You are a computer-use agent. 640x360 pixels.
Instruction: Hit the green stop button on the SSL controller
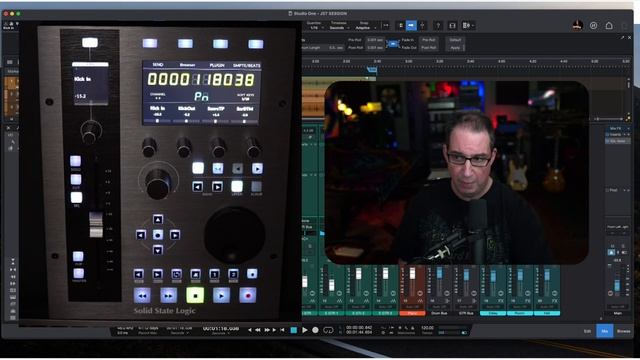coord(195,295)
